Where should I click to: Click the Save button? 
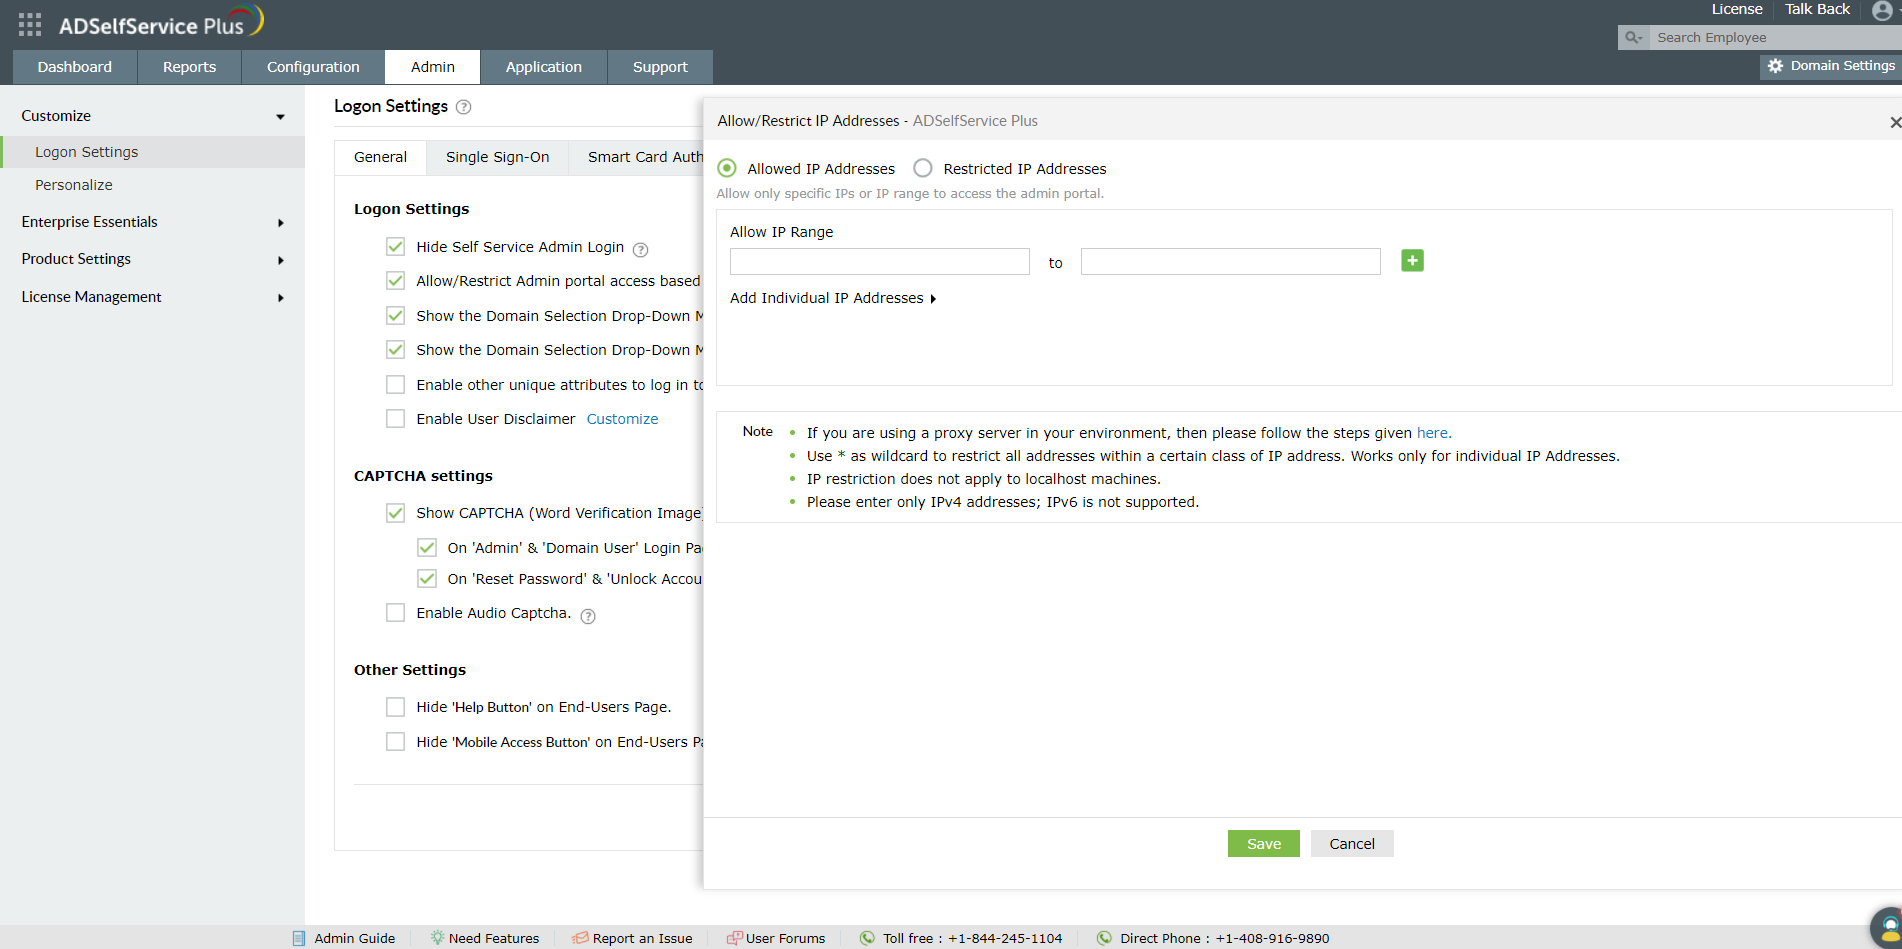(x=1263, y=844)
